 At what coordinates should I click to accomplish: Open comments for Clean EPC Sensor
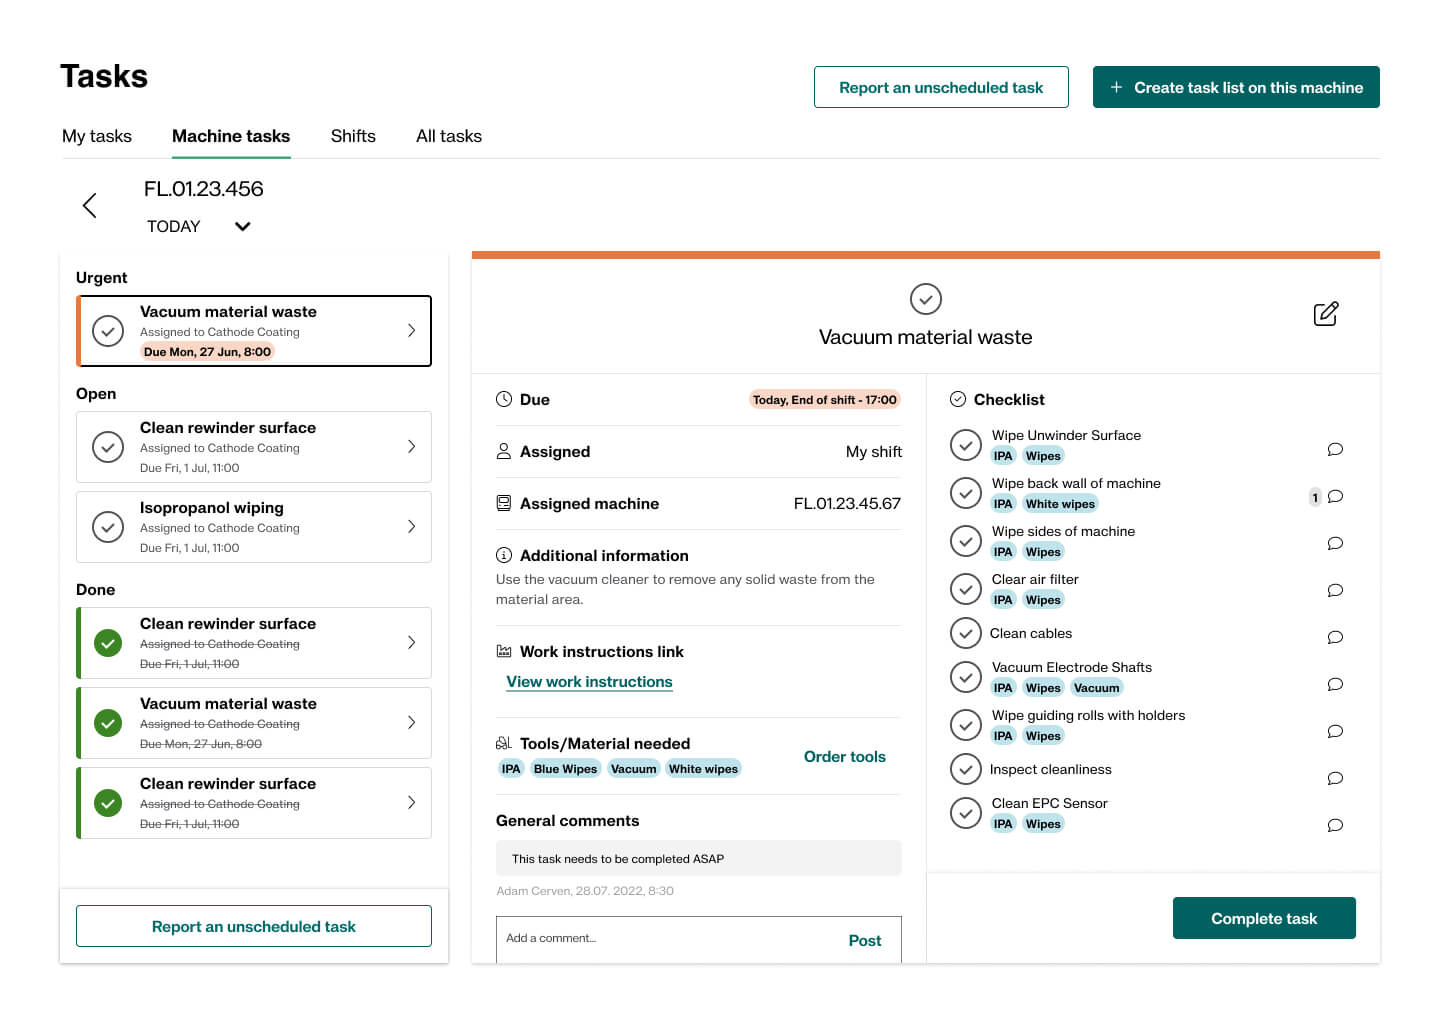[x=1334, y=825]
